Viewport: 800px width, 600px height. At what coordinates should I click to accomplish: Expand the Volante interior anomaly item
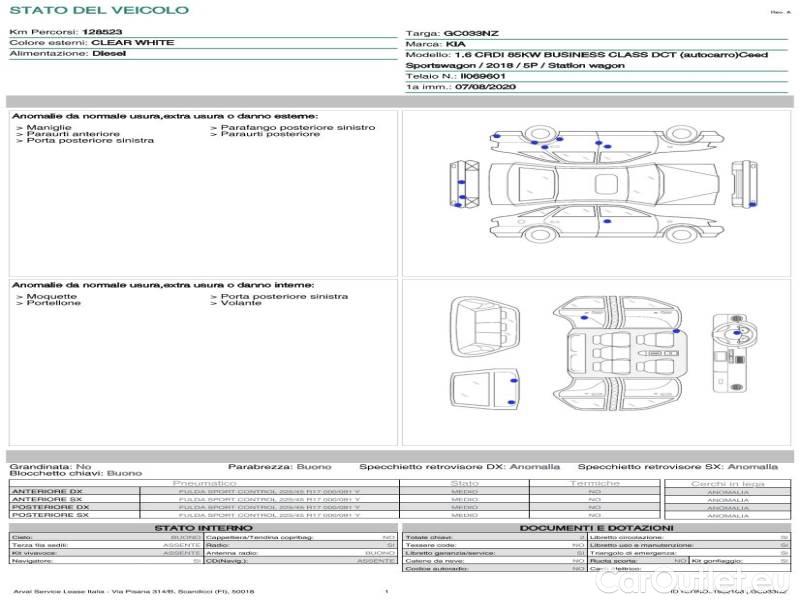pyautogui.click(x=240, y=303)
